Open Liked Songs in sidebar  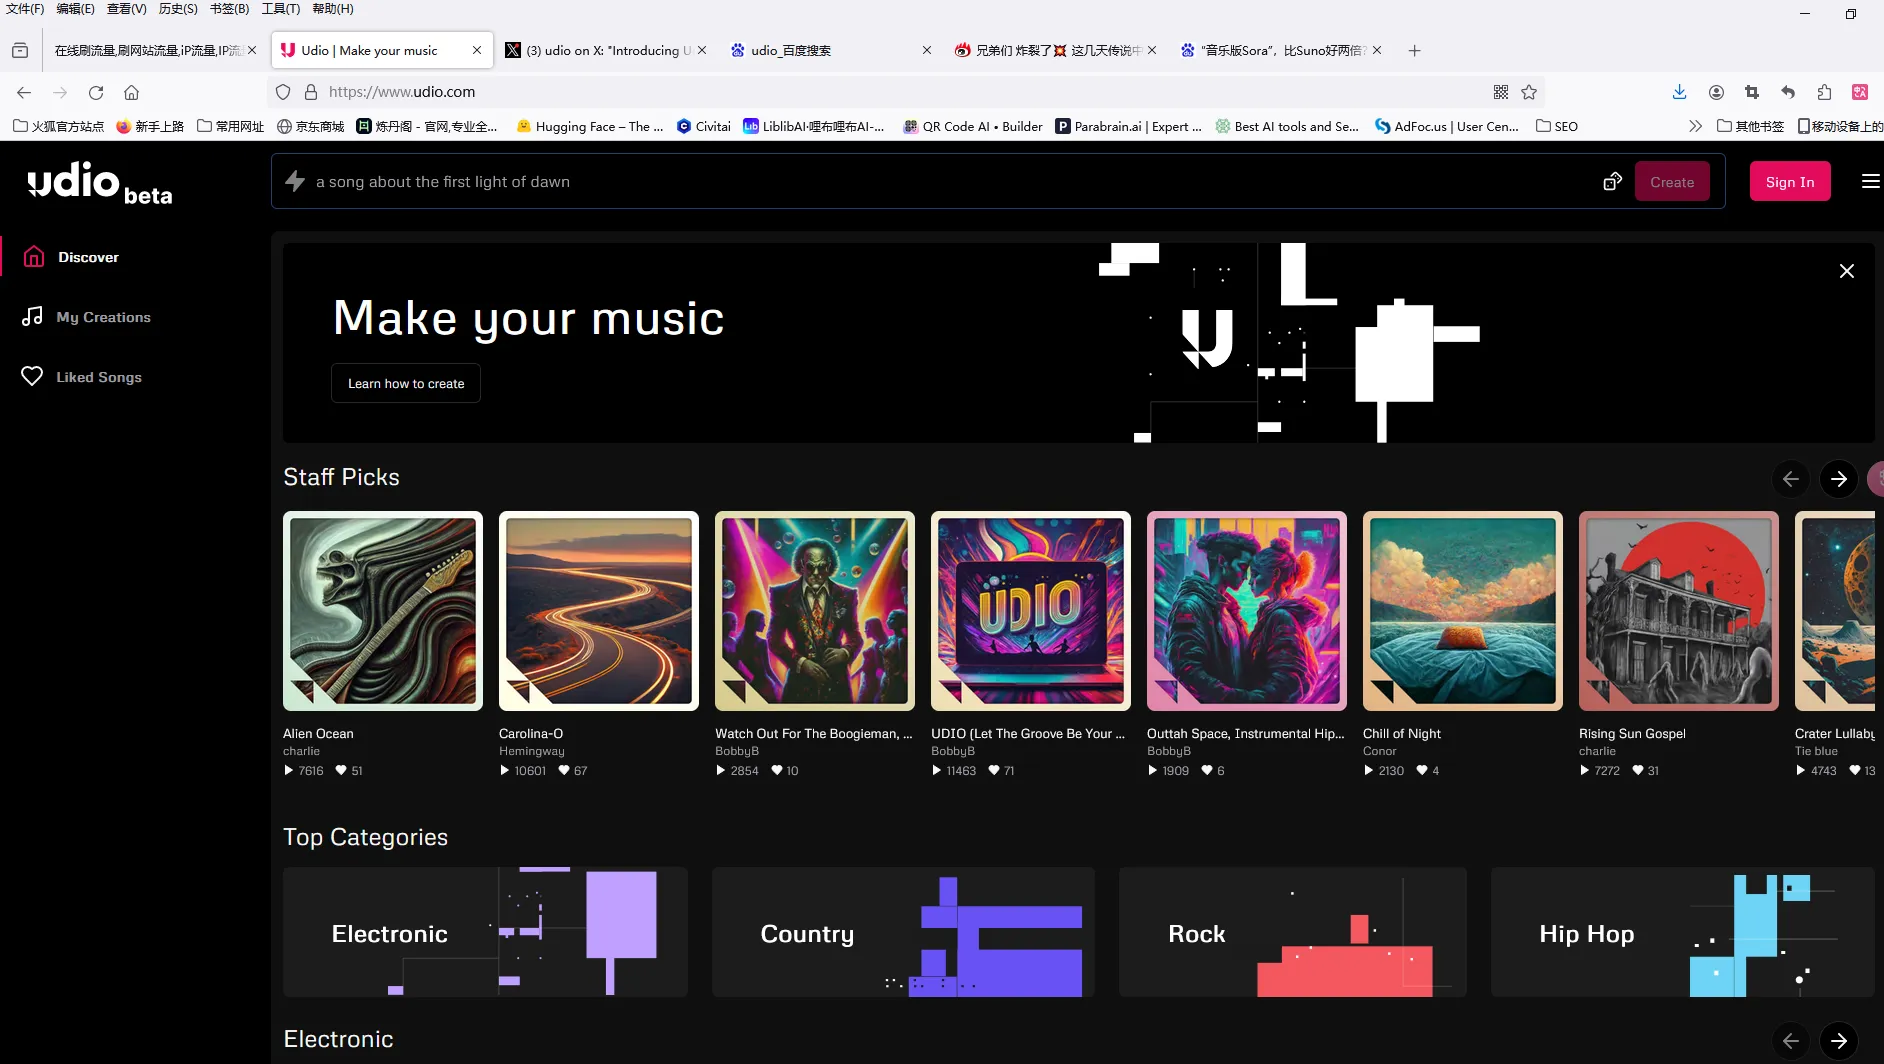[x=98, y=377]
